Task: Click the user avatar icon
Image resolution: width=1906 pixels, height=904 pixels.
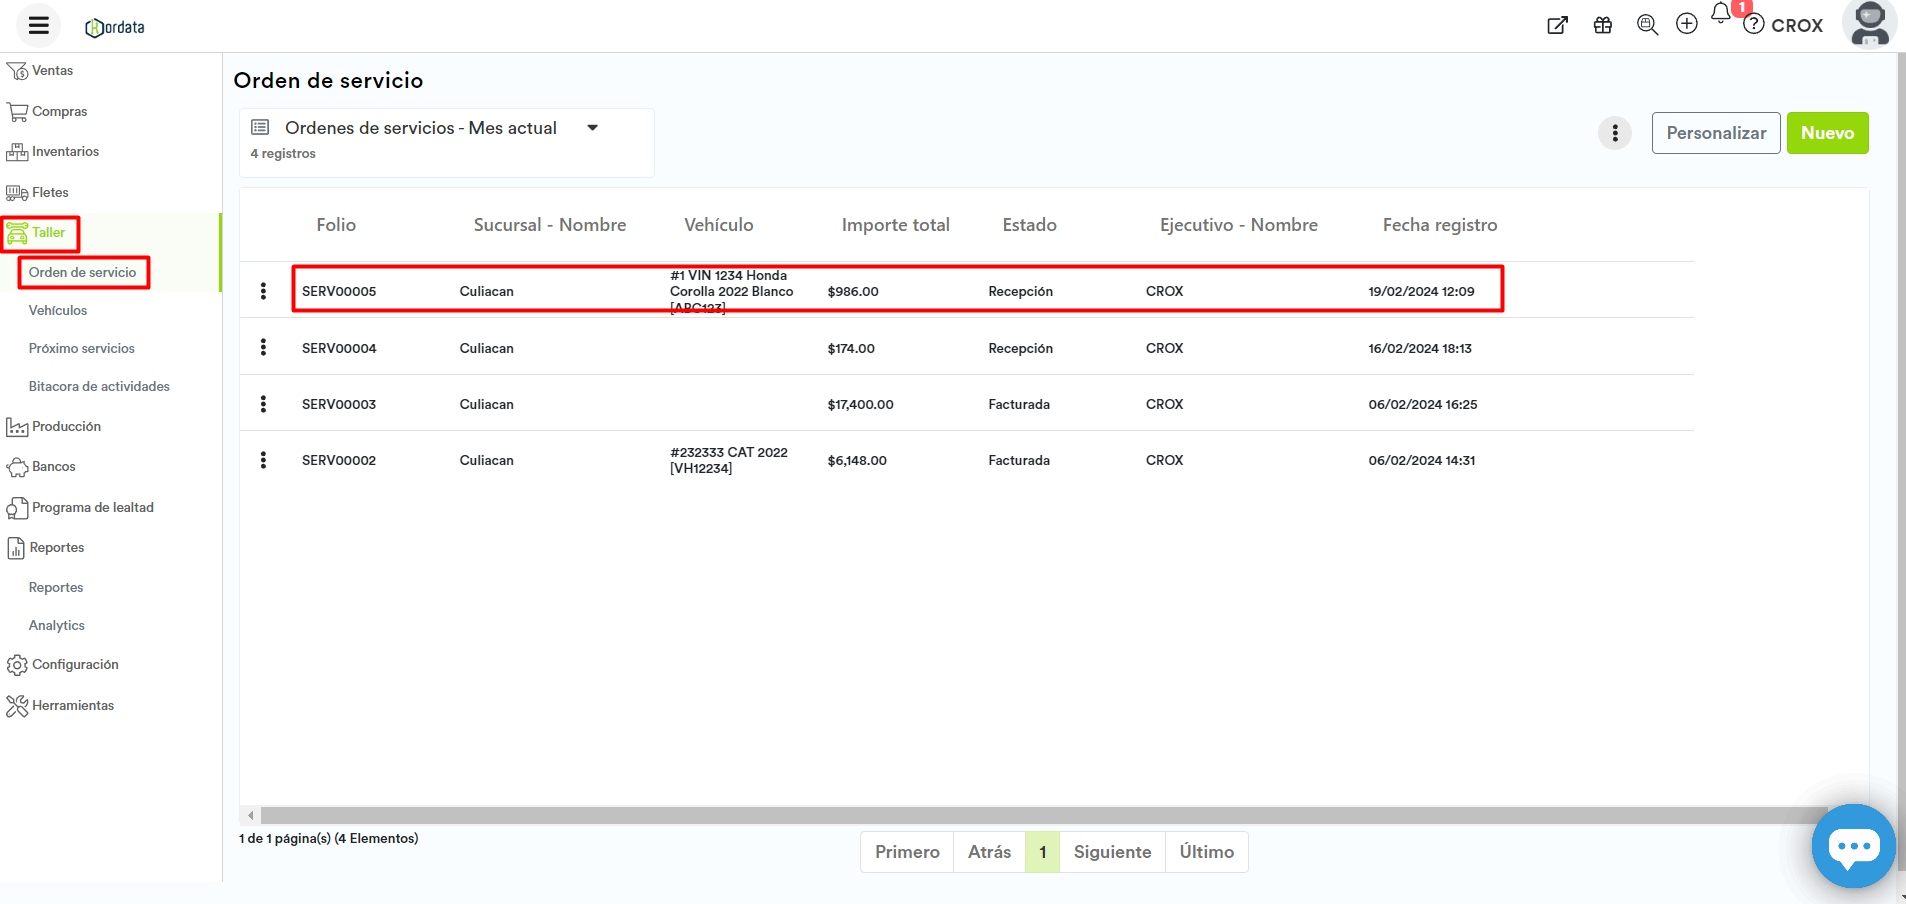Action: pyautogui.click(x=1869, y=24)
